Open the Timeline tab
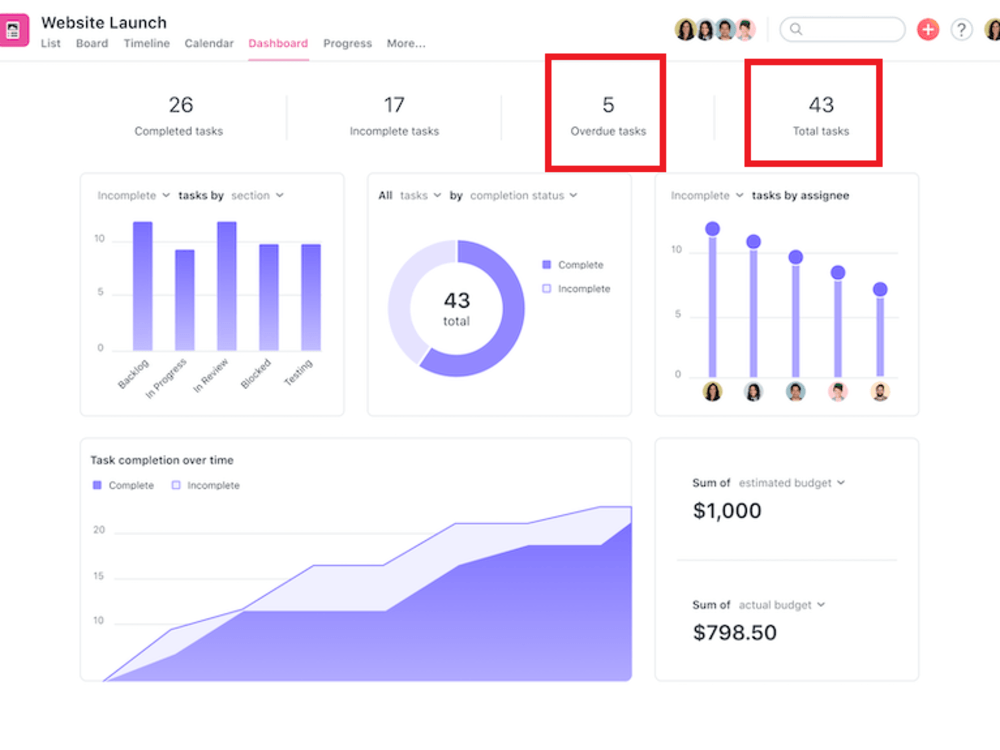Image resolution: width=1000 pixels, height=750 pixels. 147,43
